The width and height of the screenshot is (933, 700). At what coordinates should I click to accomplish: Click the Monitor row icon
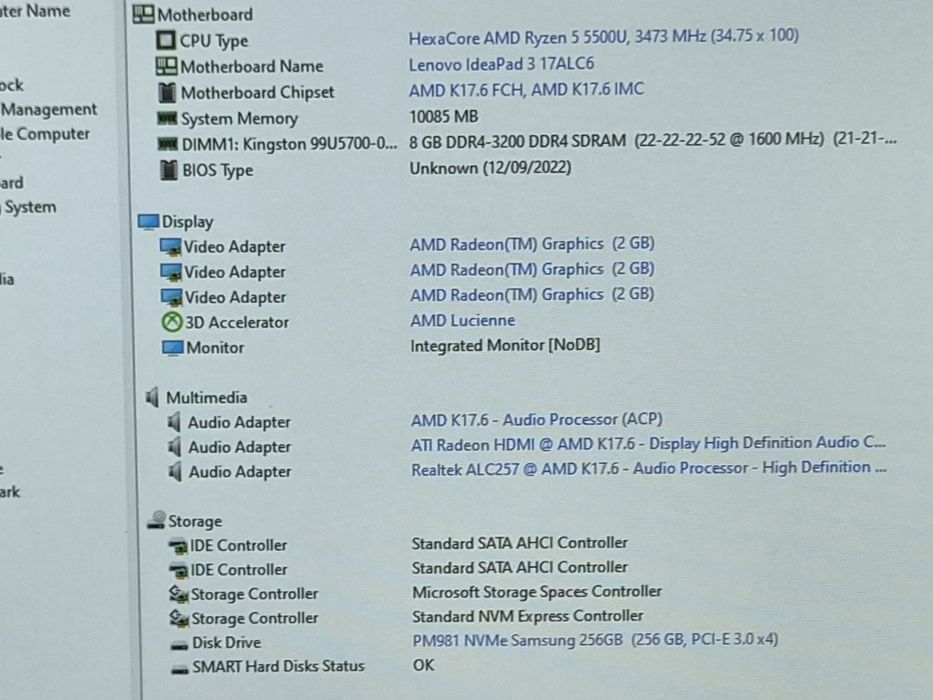[173, 348]
